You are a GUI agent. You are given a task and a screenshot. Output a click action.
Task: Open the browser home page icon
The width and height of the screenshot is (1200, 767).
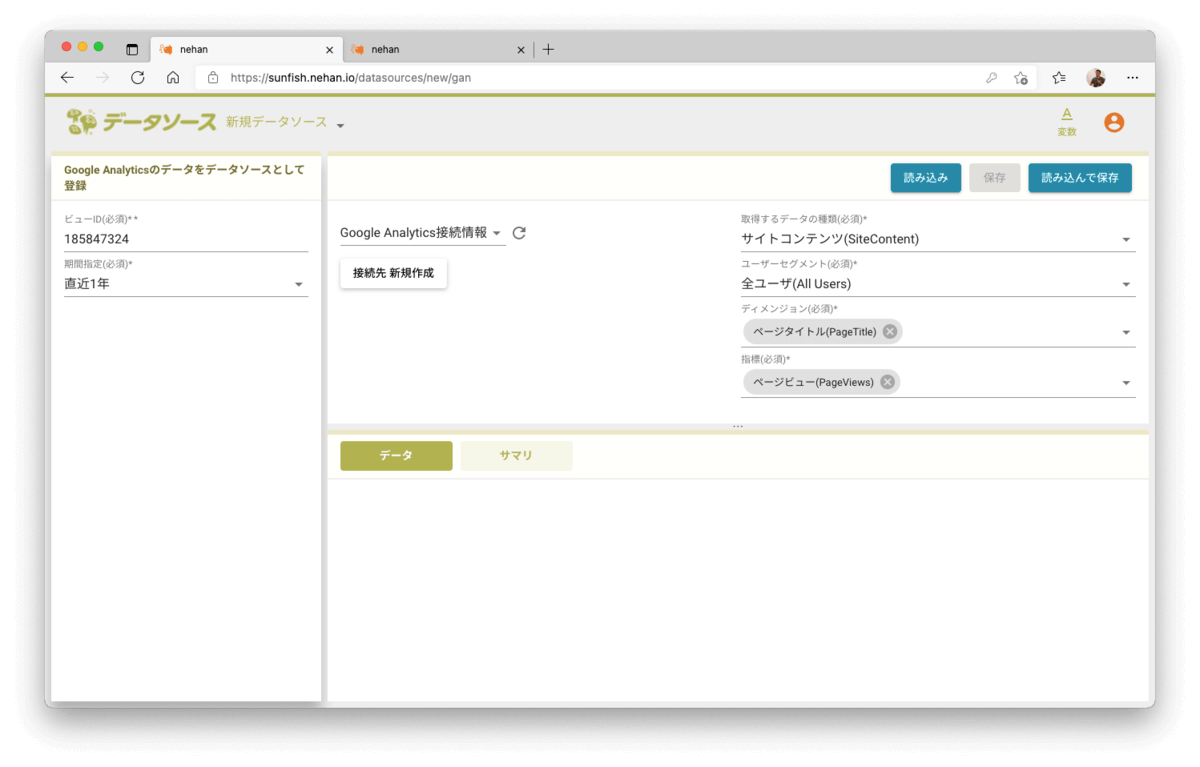(173, 77)
